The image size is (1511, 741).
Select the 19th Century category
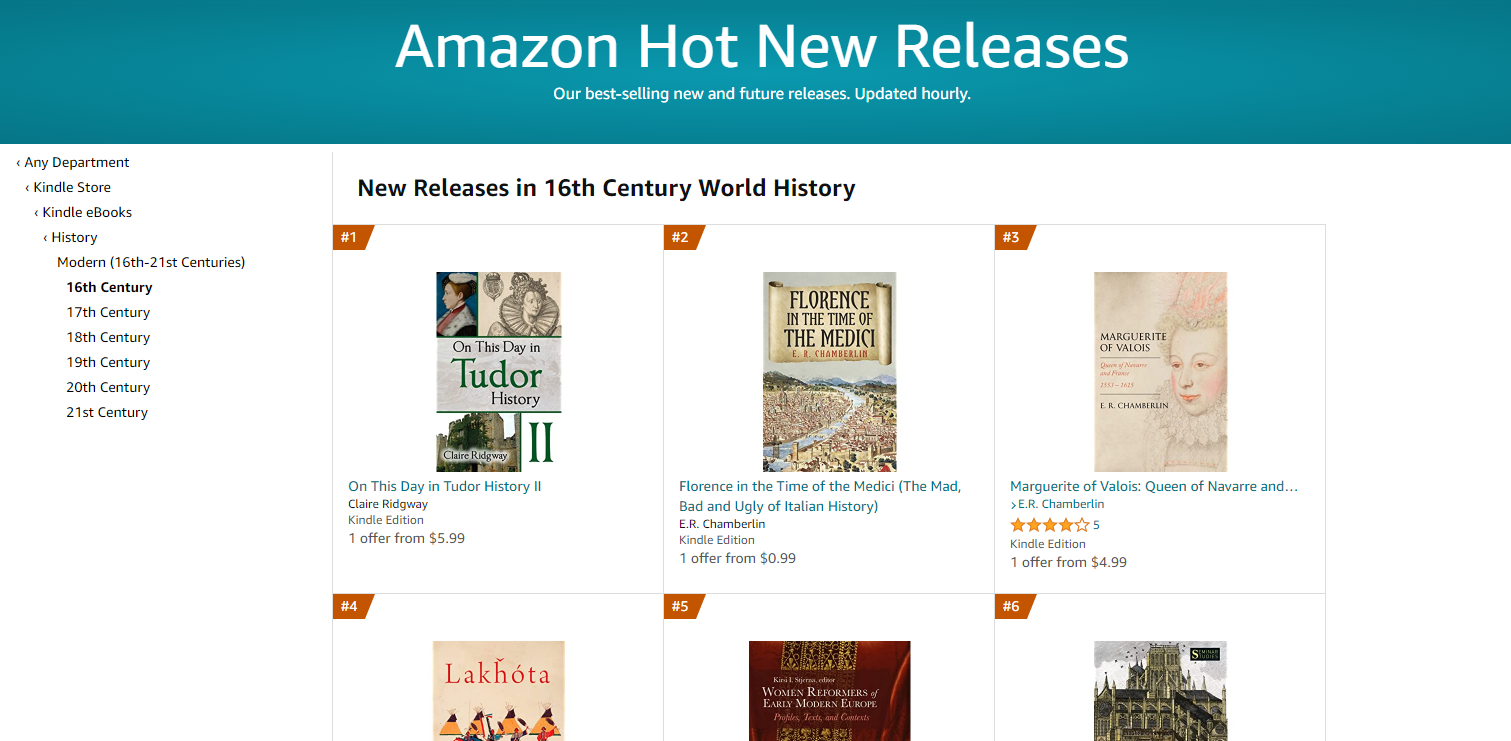tap(108, 362)
